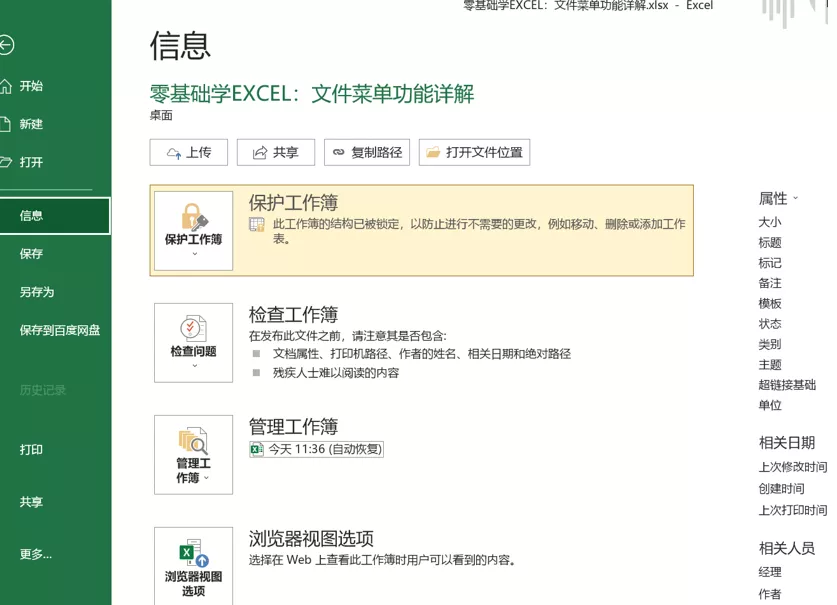Click the 共享 button below the filename
This screenshot has width=837, height=605.
(x=276, y=152)
